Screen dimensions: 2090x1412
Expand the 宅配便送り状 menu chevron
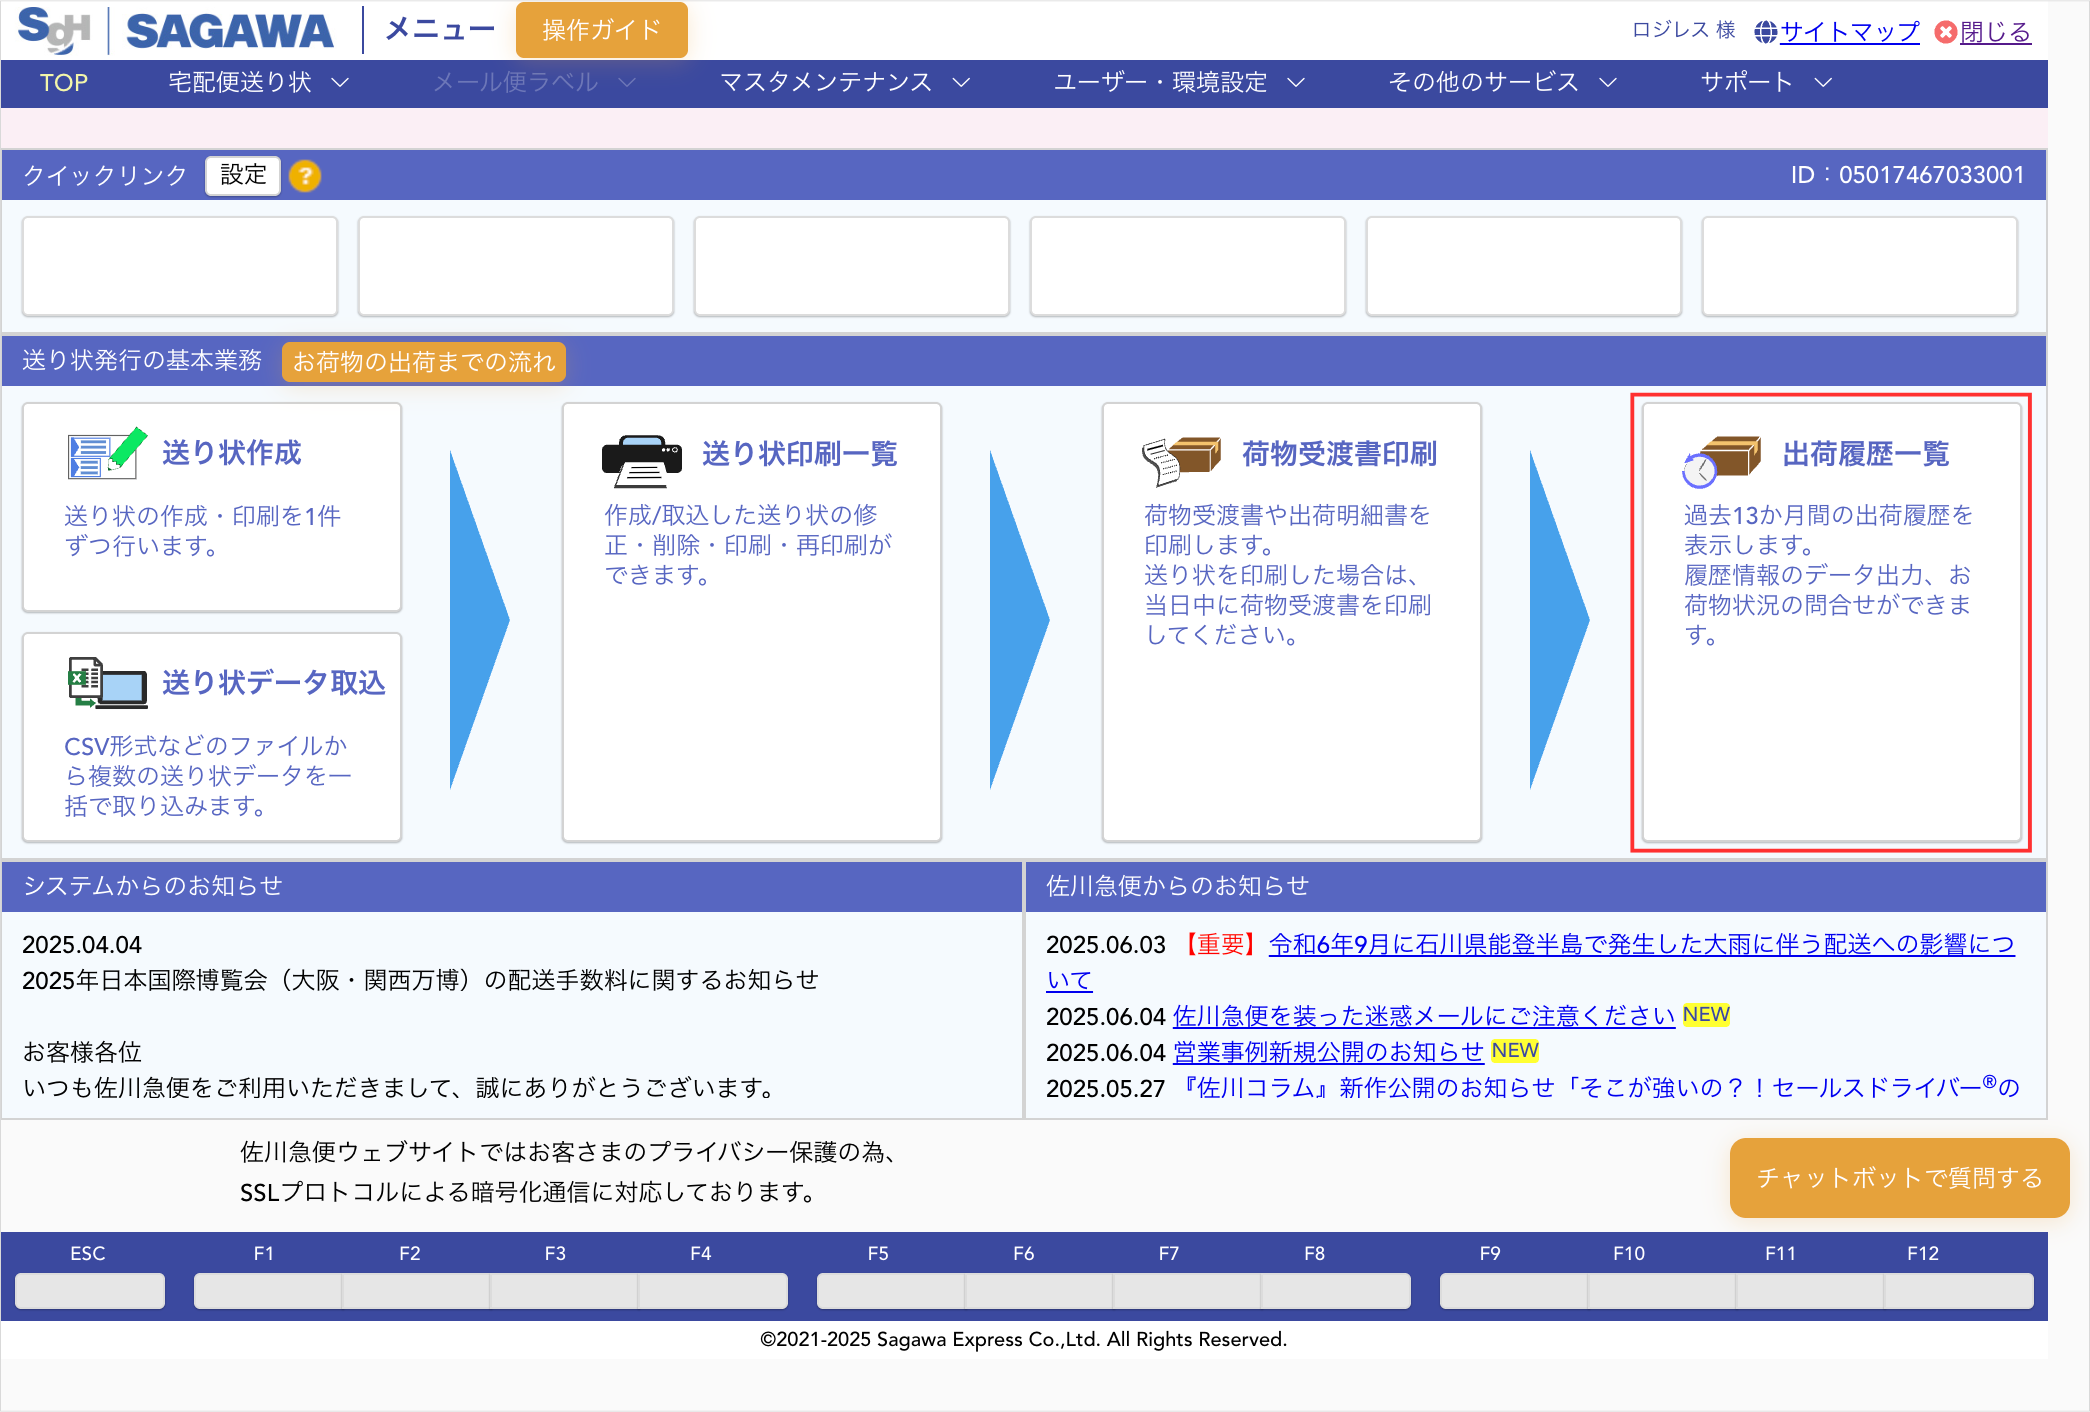tap(340, 82)
